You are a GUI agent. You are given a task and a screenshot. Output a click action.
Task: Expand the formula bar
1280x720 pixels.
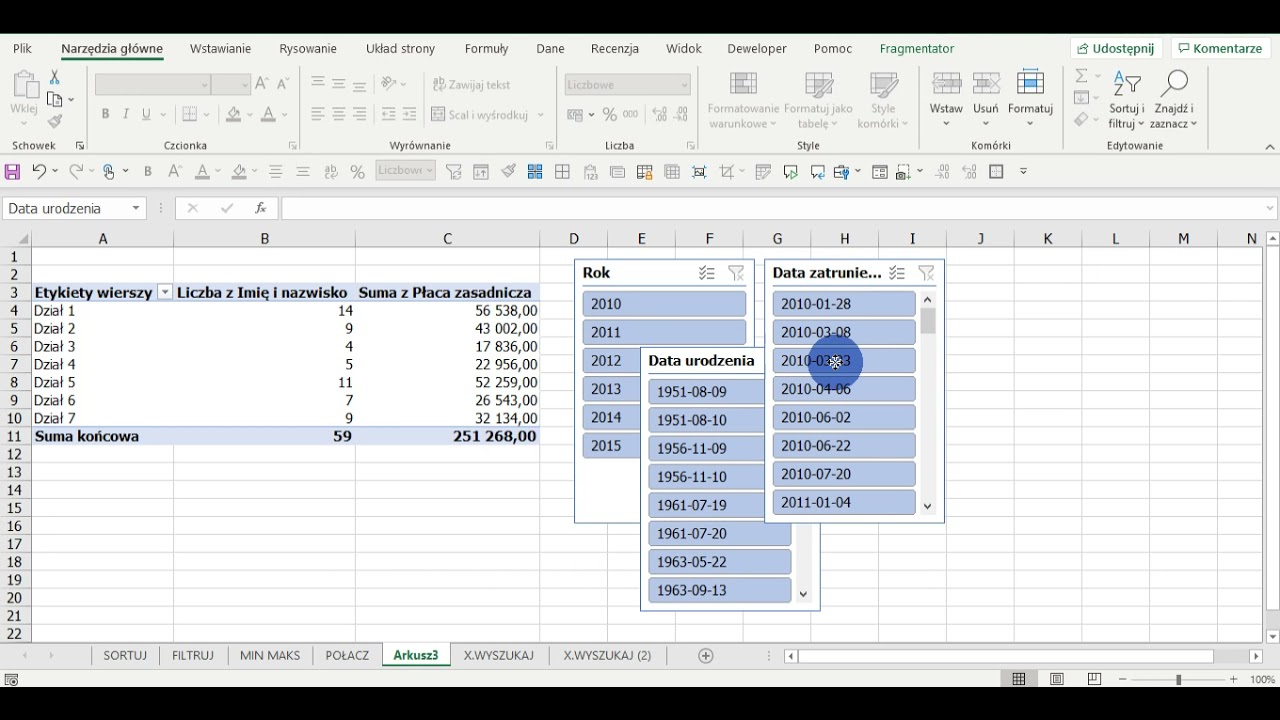click(1270, 208)
